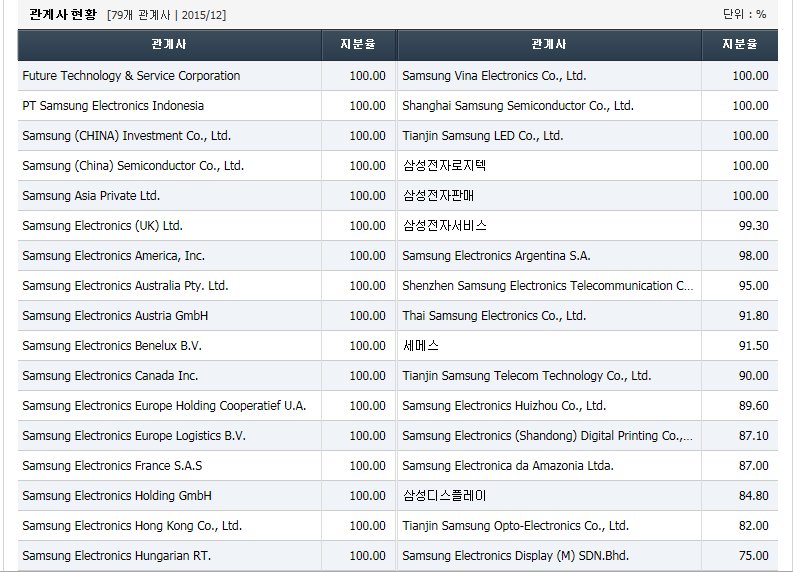Click Samsung Electronics (Shandong) Digital Printing entry
The height and width of the screenshot is (572, 793).
pyautogui.click(x=548, y=436)
